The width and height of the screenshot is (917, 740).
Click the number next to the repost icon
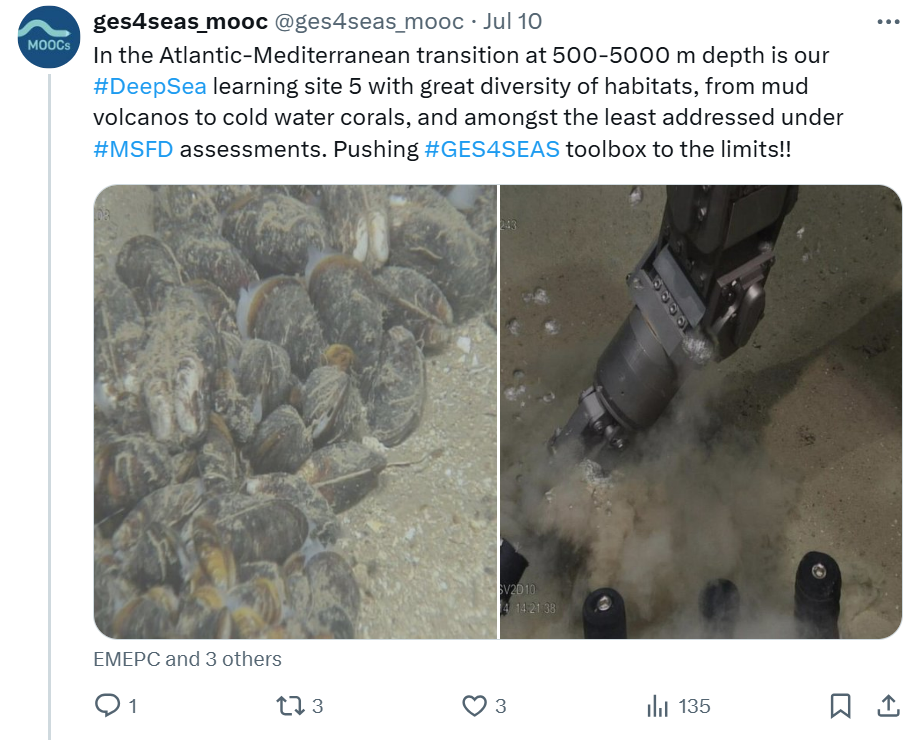tap(318, 706)
